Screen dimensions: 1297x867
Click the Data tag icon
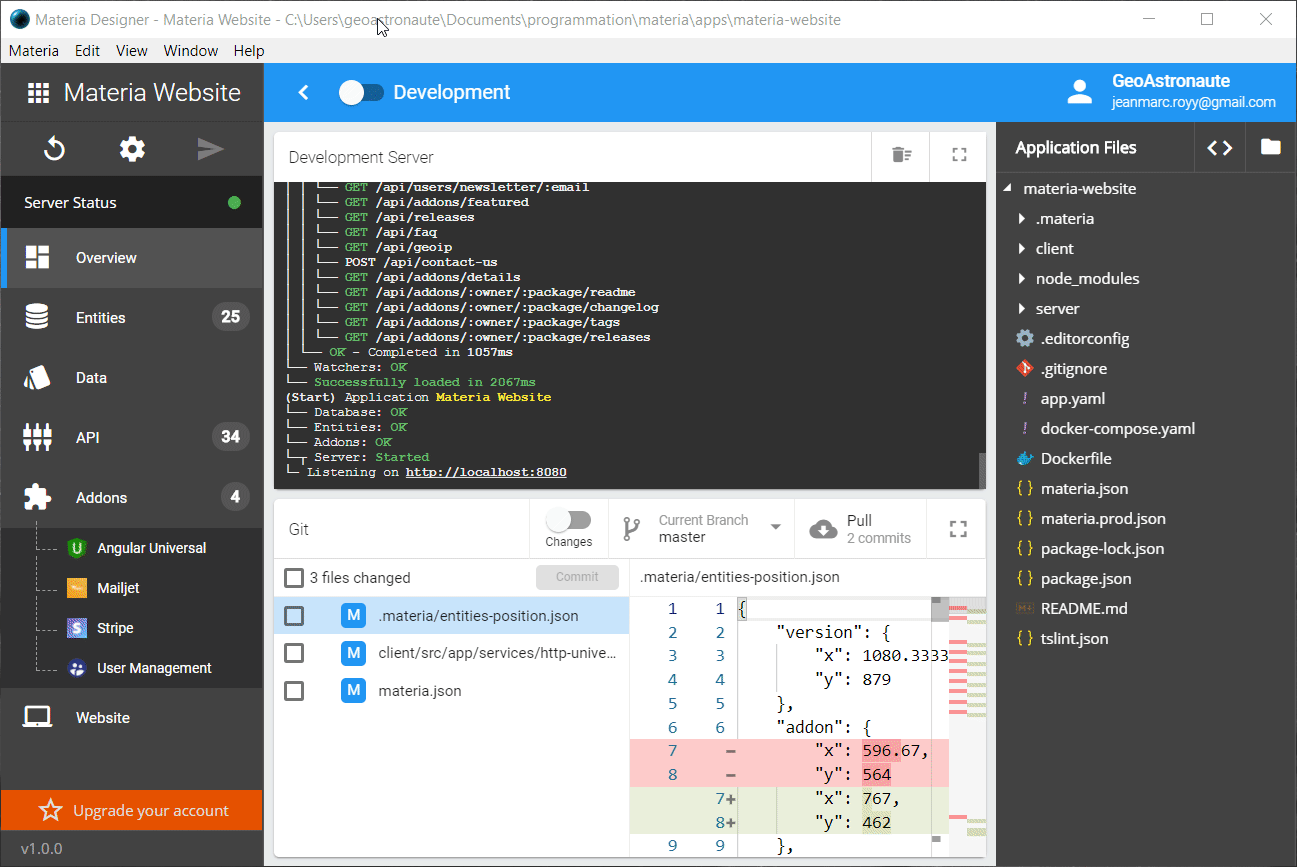37,378
